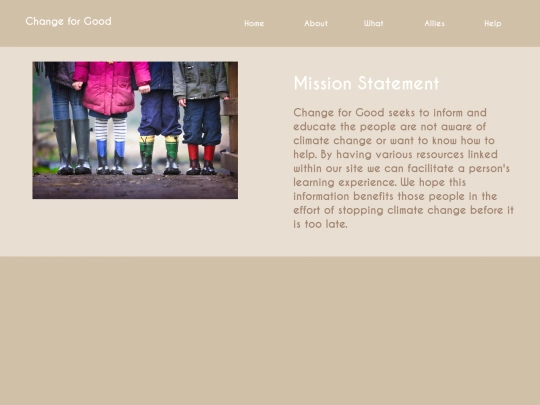Select the What menu item
The image size is (540, 405).
tap(374, 23)
